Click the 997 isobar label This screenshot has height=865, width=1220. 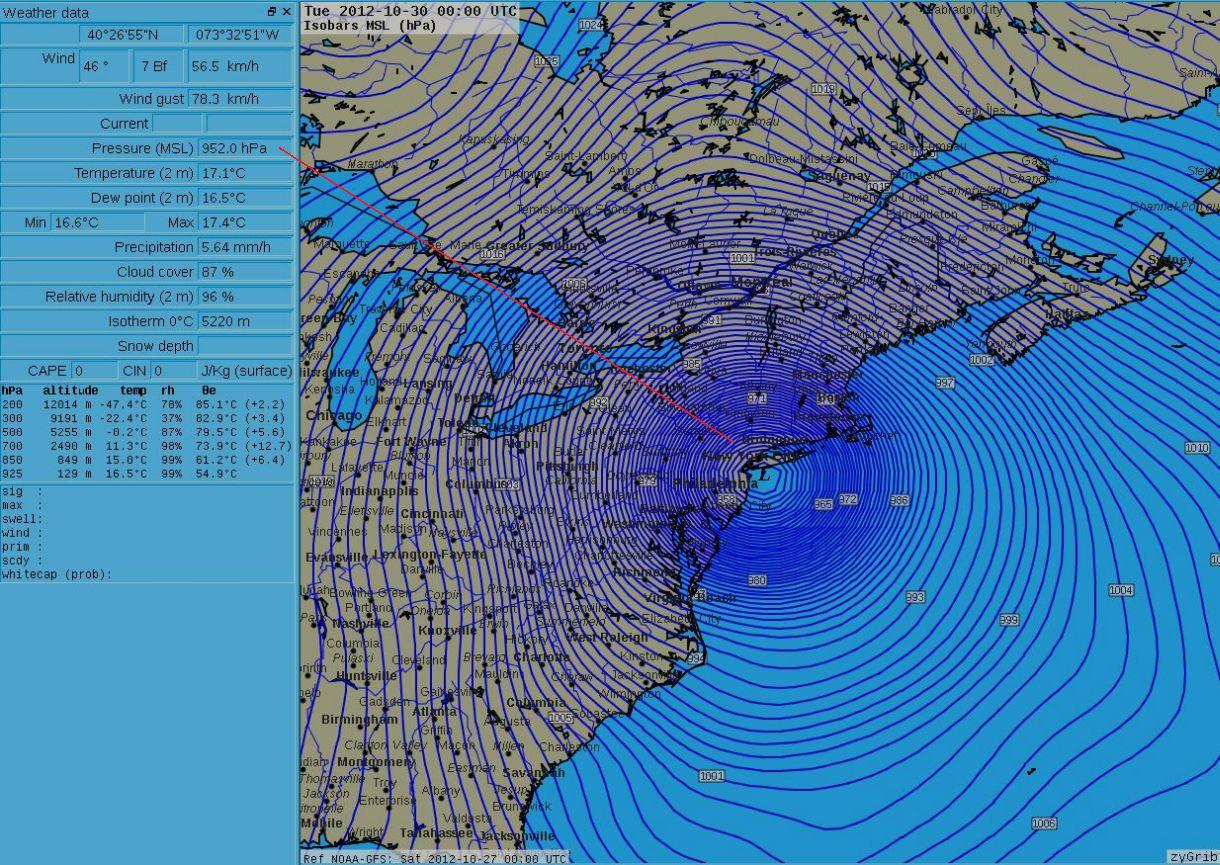(945, 383)
